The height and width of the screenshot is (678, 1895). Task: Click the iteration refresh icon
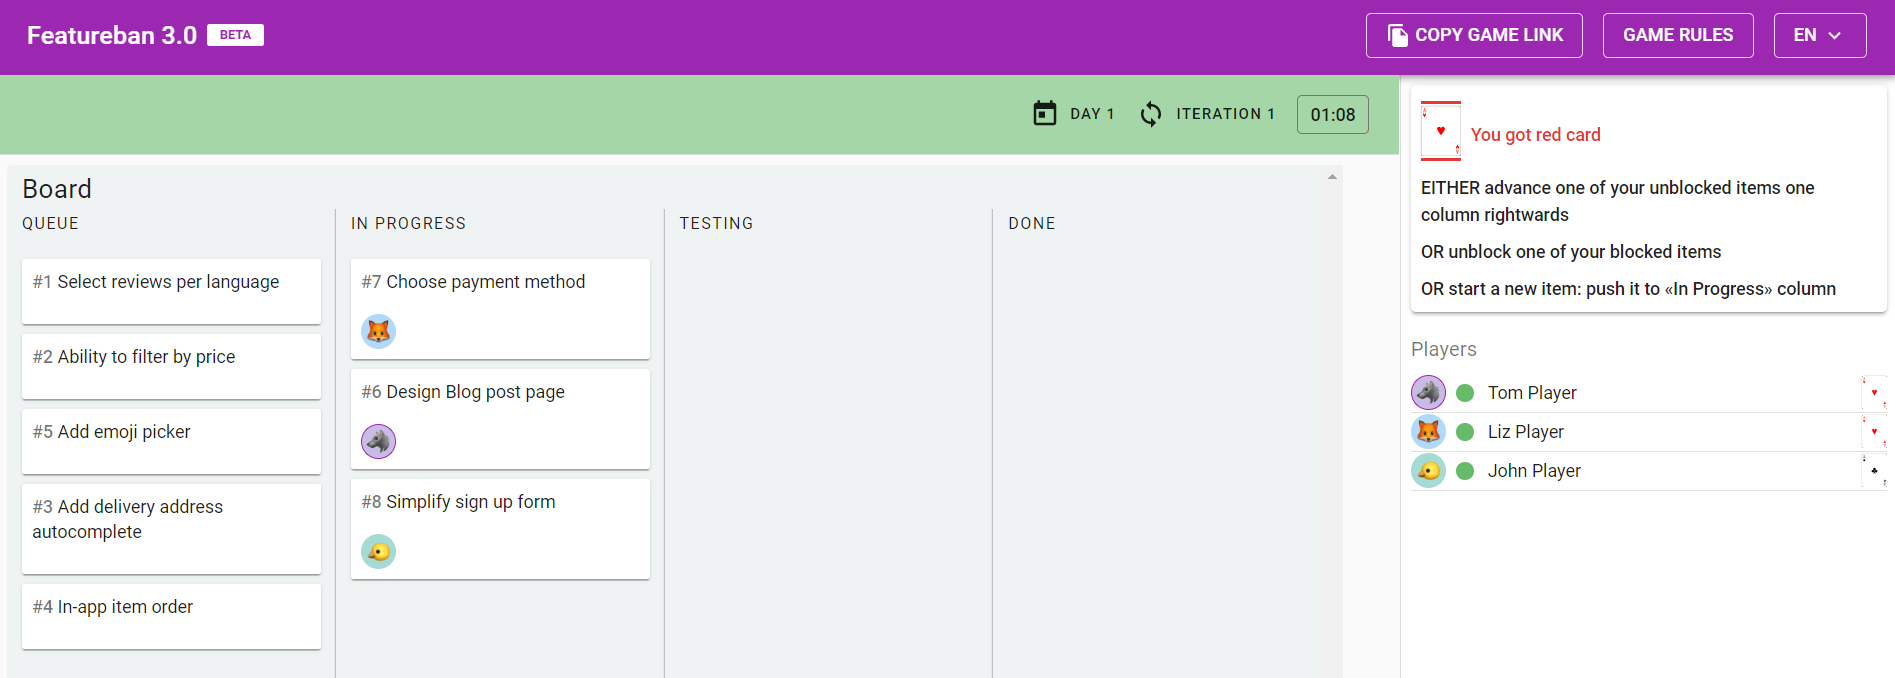(1151, 114)
